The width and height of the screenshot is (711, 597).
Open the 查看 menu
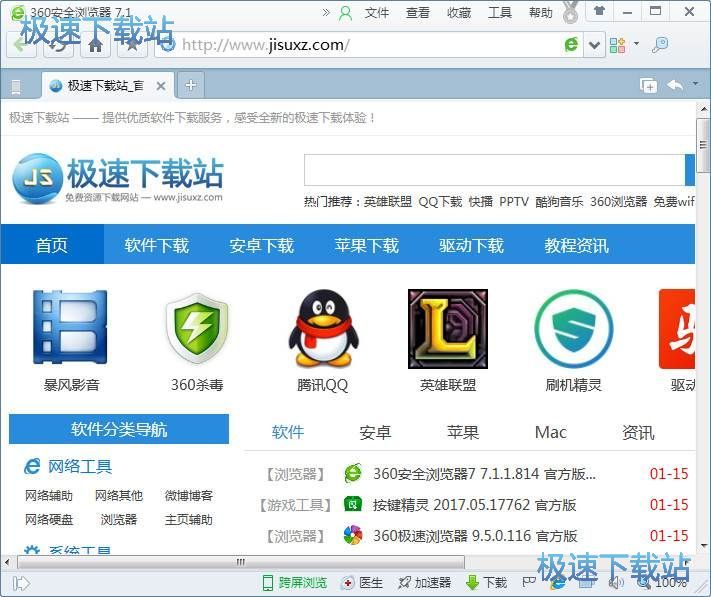coord(417,13)
